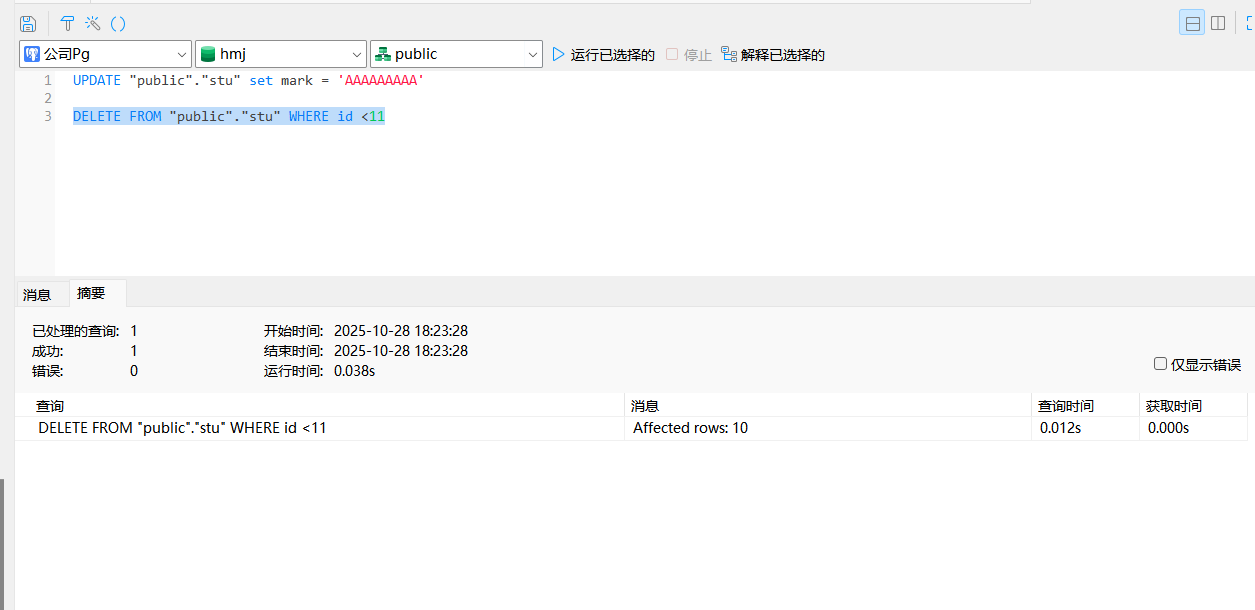Screen dimensions: 1255x610
Task: Click the 'AAAAAAAAA' string literal in editor
Action: click(381, 80)
